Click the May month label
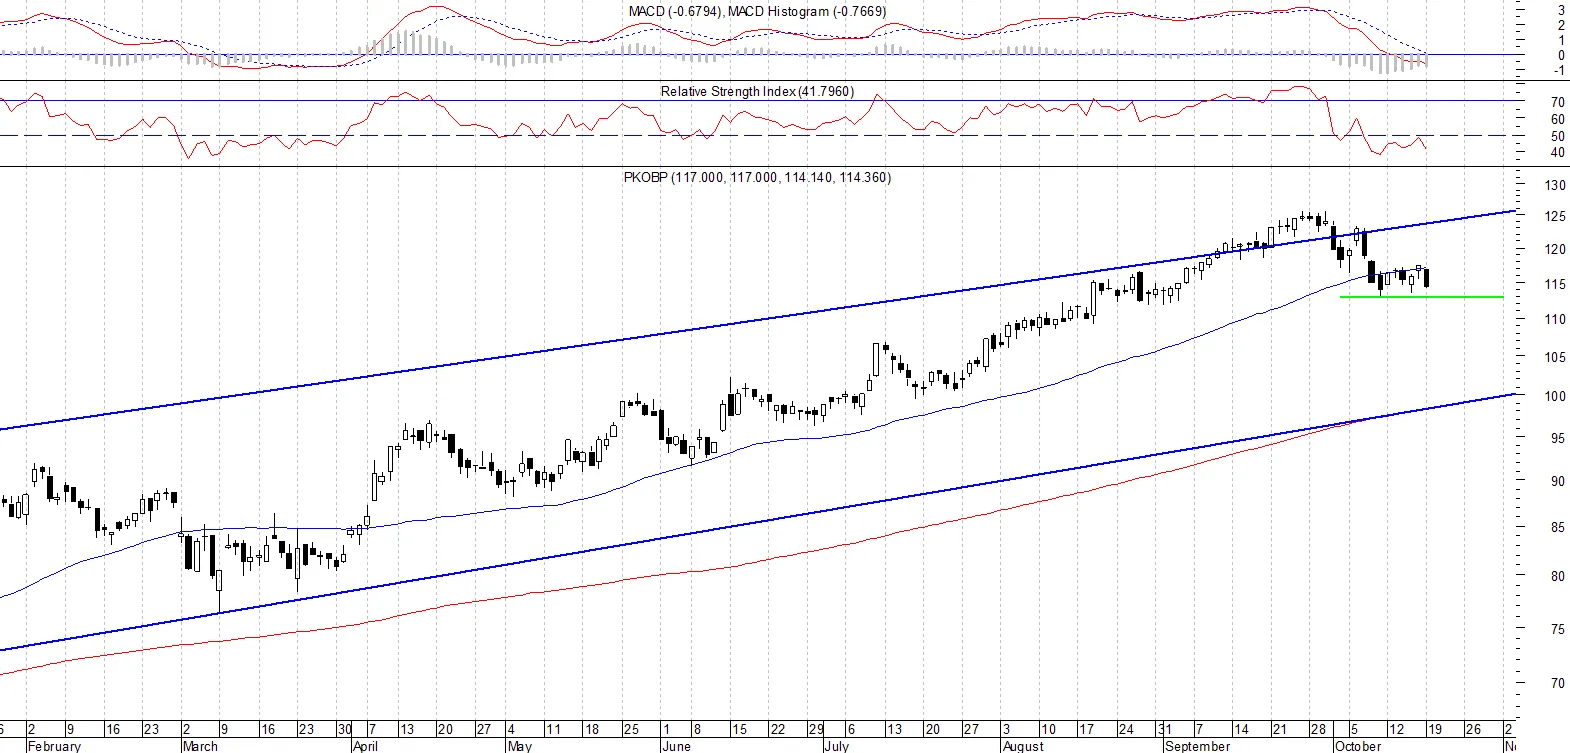The width and height of the screenshot is (1570, 753). (520, 746)
